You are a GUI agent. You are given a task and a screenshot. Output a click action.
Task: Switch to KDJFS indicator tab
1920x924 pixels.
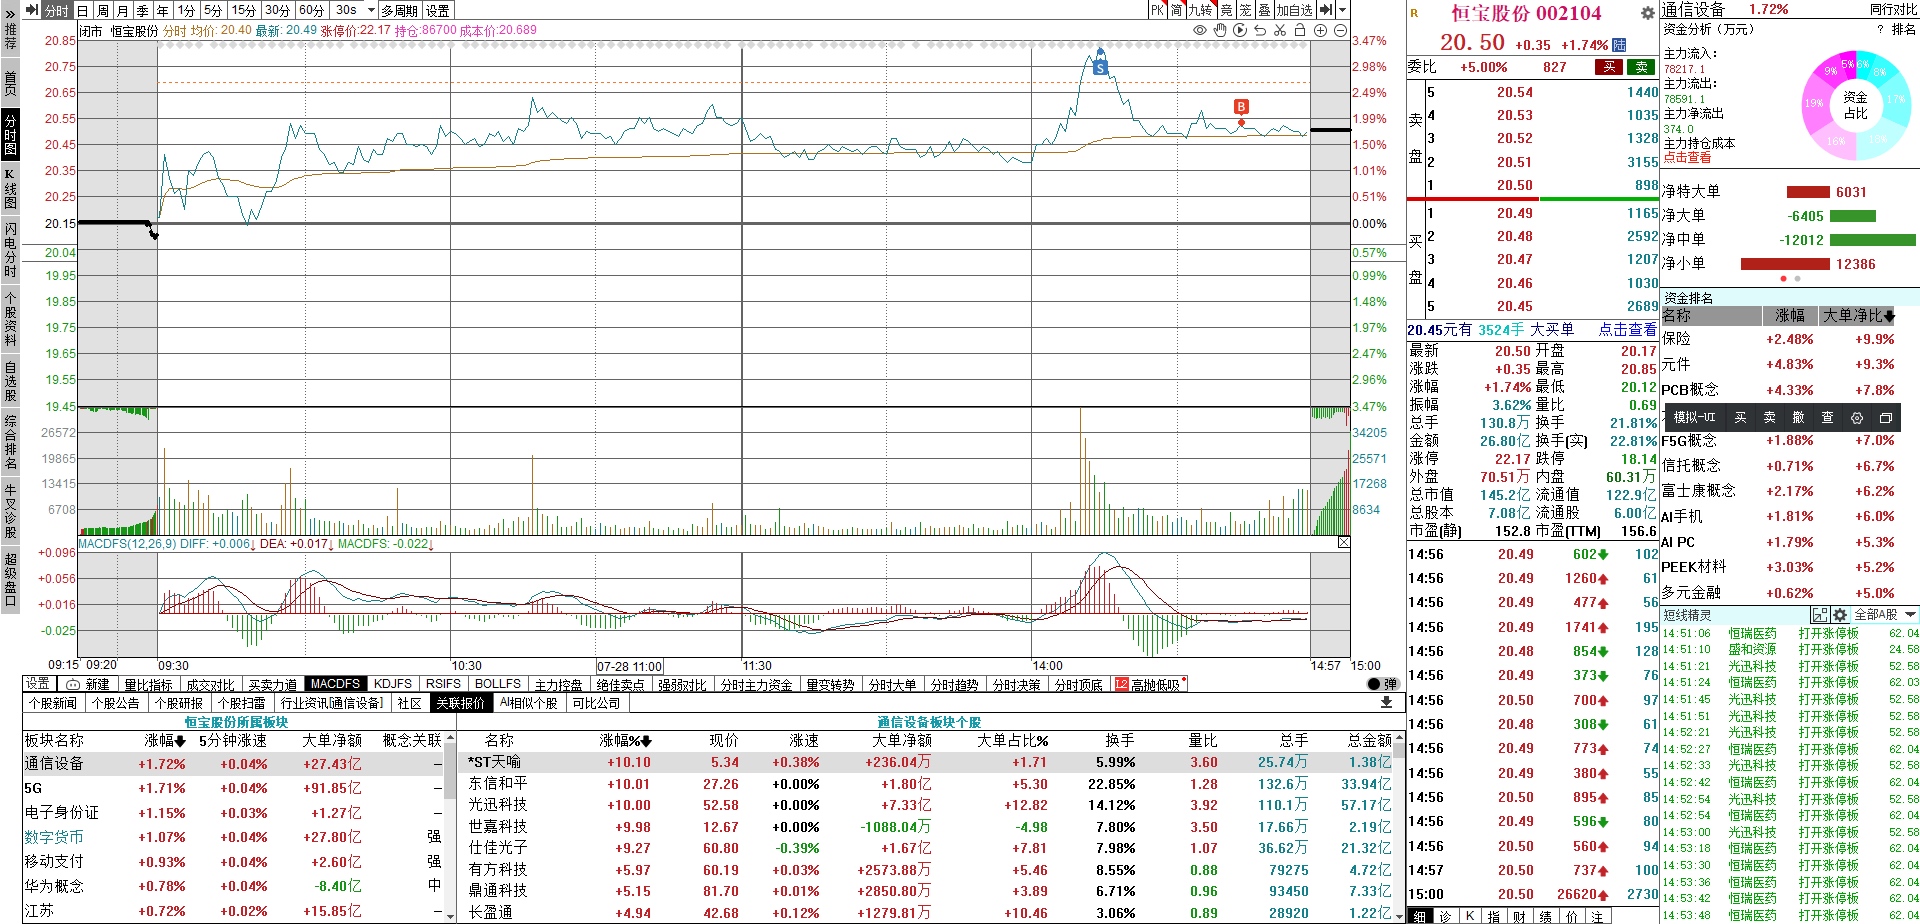[x=393, y=684]
